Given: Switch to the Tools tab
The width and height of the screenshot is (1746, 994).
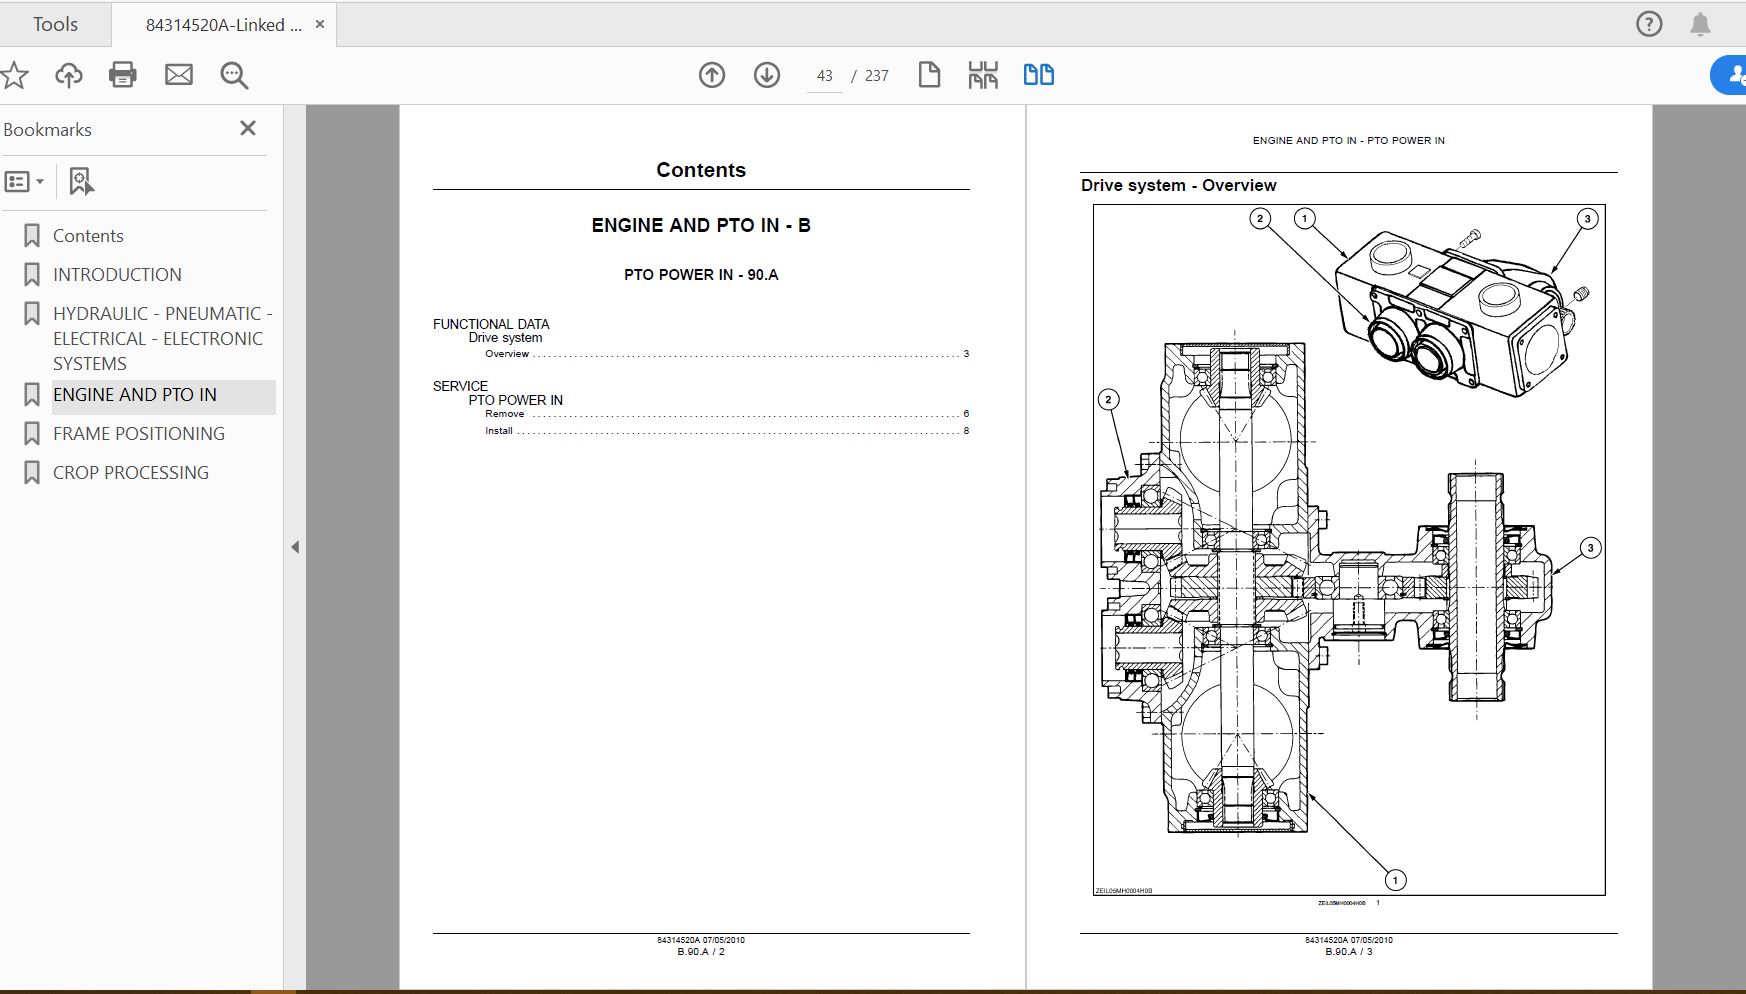Looking at the screenshot, I should click(55, 23).
